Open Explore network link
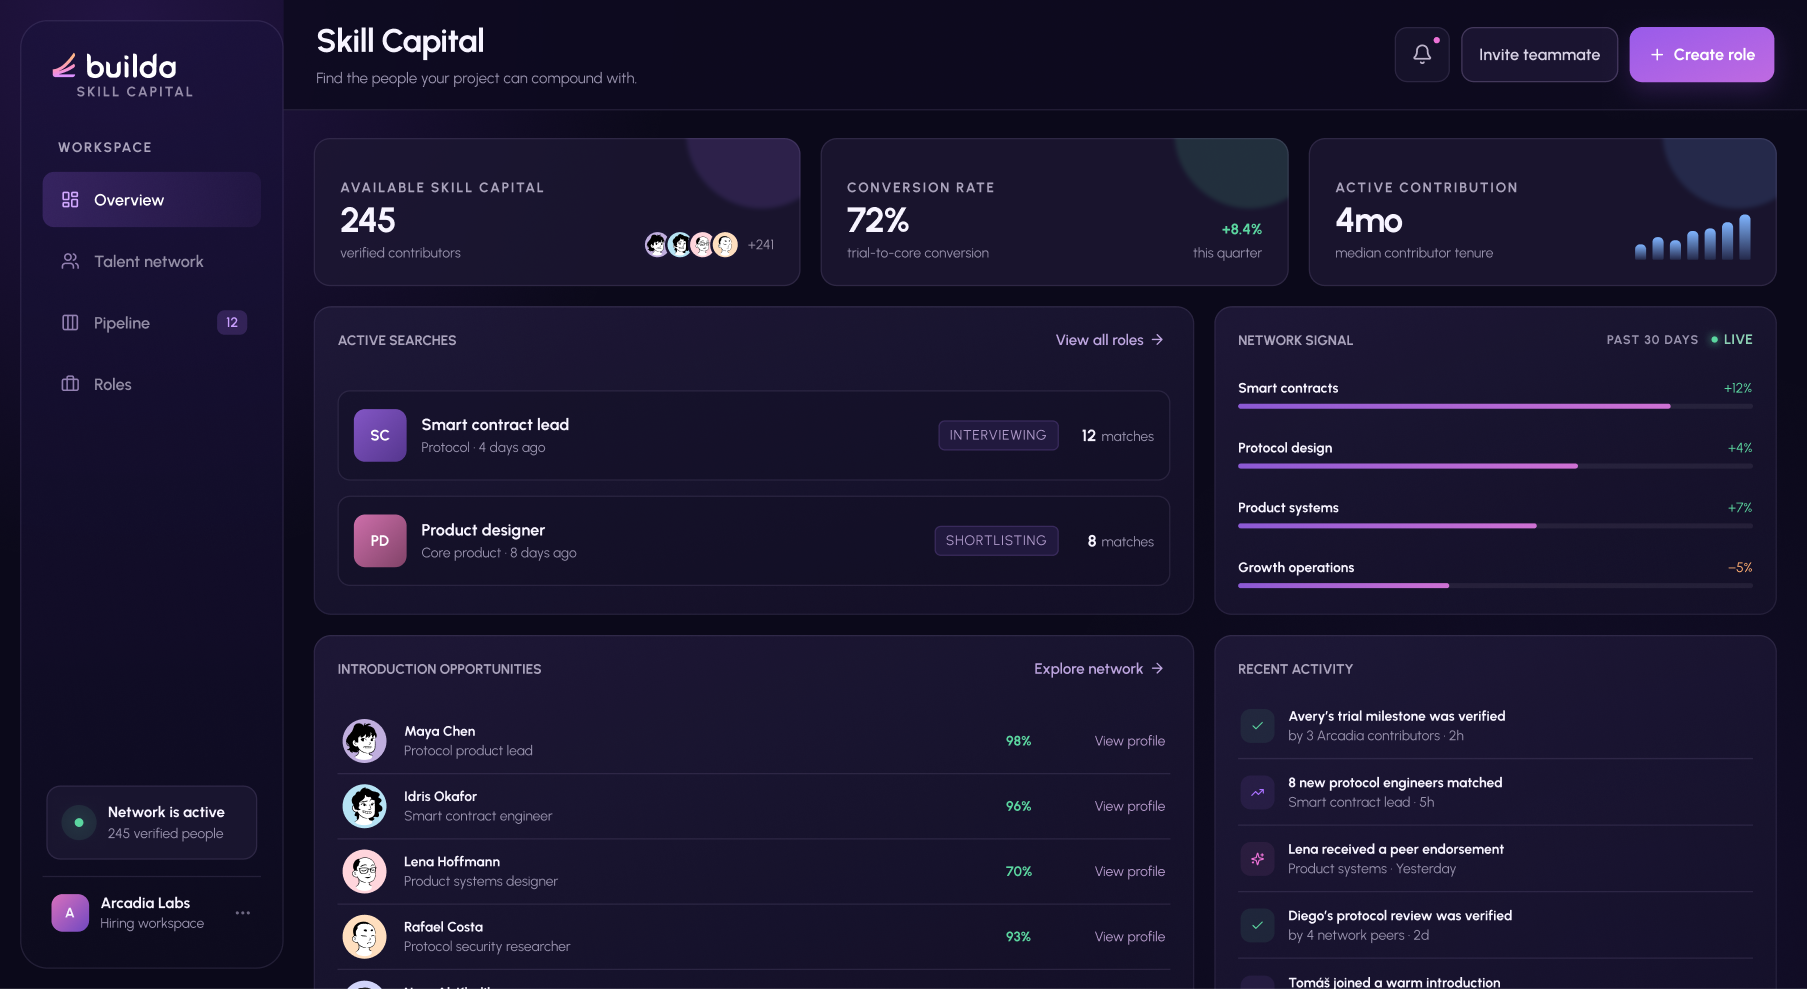Screen dimensions: 1807x989 pyautogui.click(x=1098, y=669)
